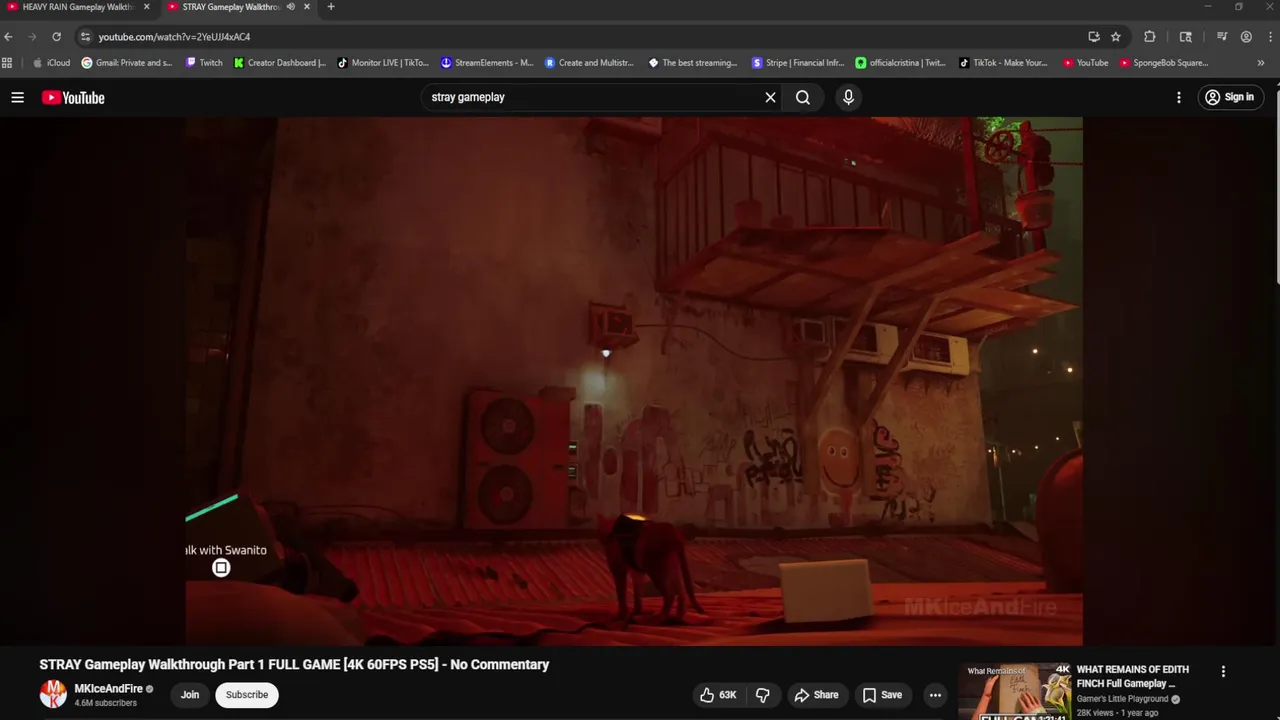Go back with browser back arrow
1280x720 pixels.
point(9,37)
